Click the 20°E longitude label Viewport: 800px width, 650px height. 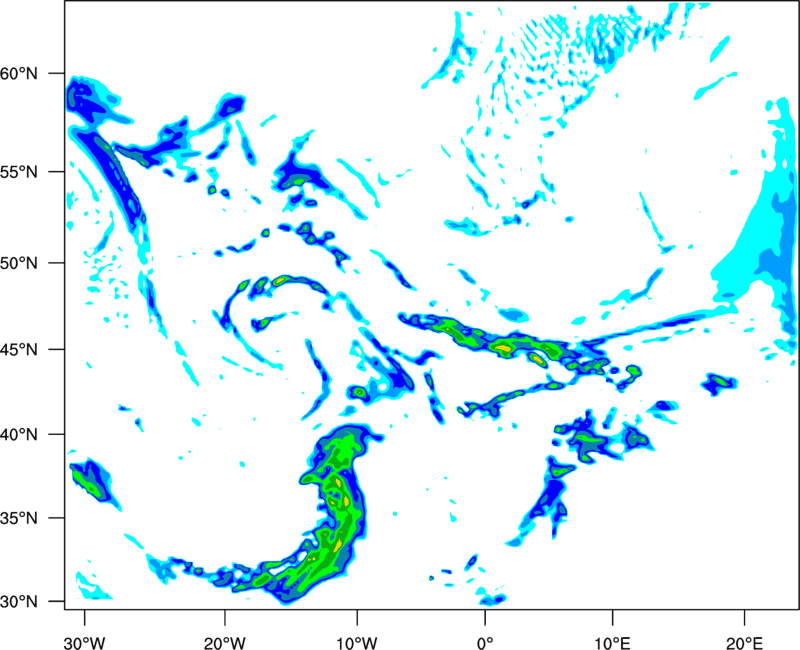click(744, 643)
